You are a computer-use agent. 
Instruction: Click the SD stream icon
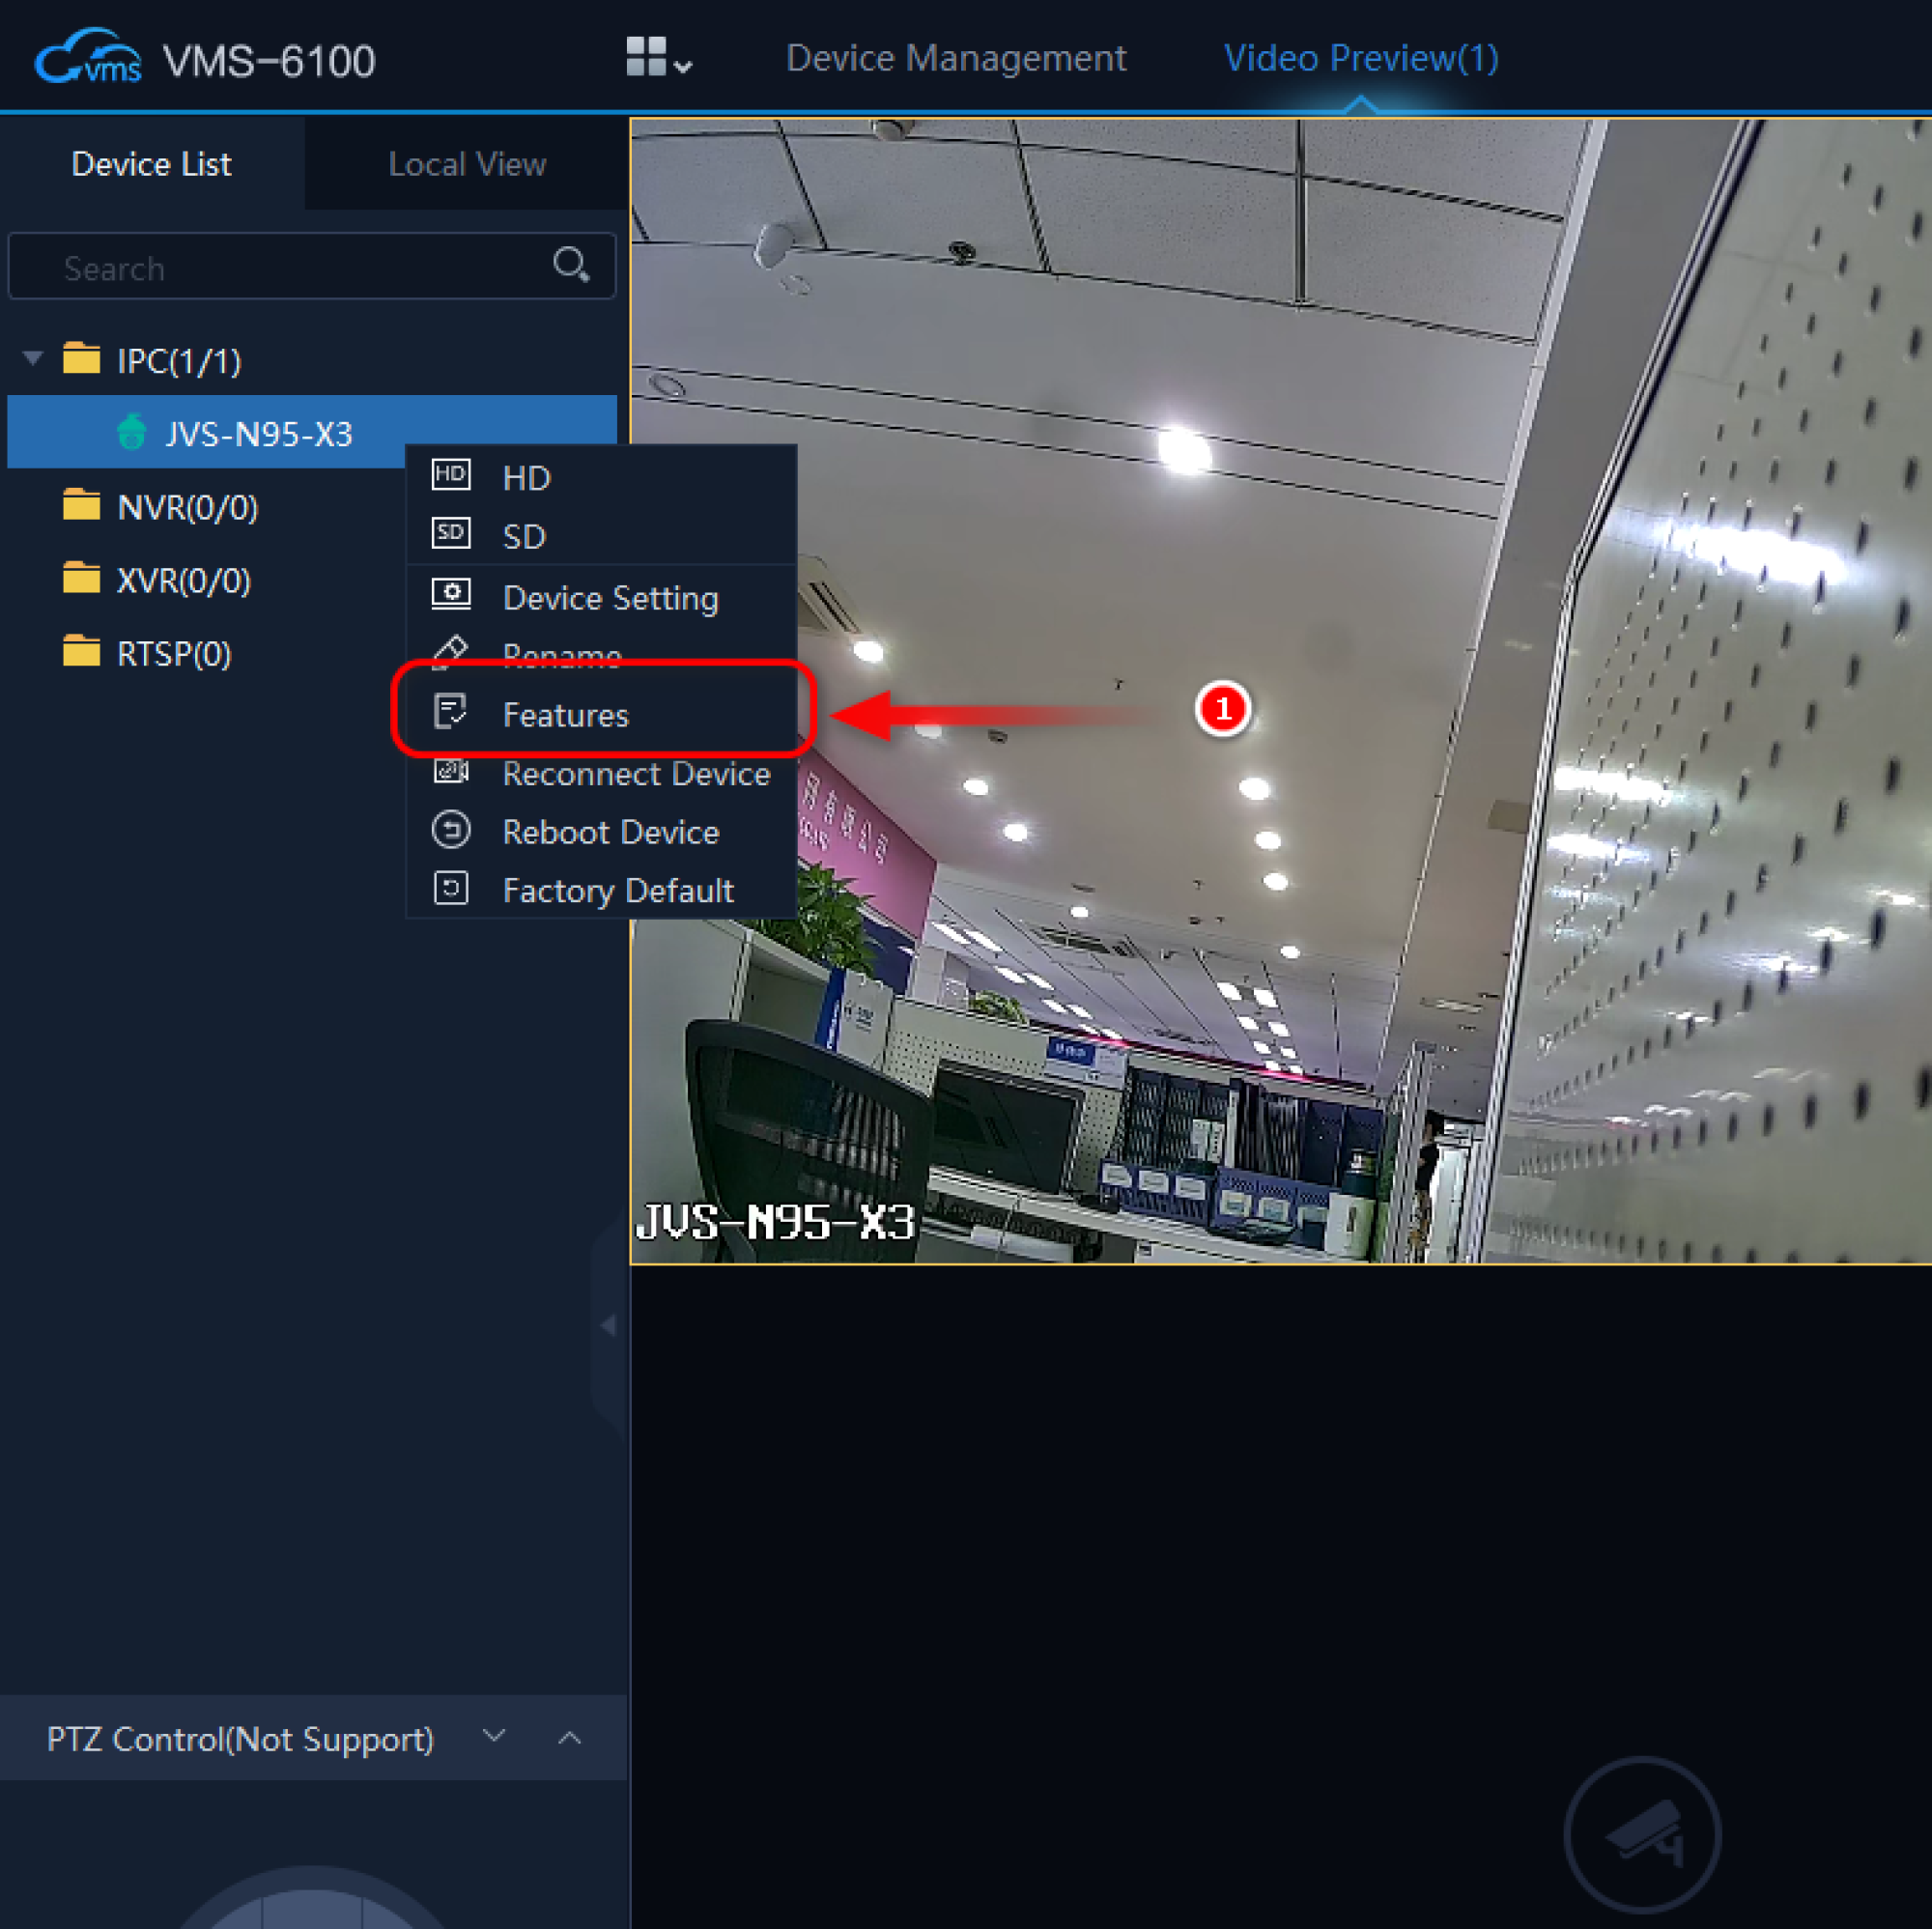pos(450,533)
